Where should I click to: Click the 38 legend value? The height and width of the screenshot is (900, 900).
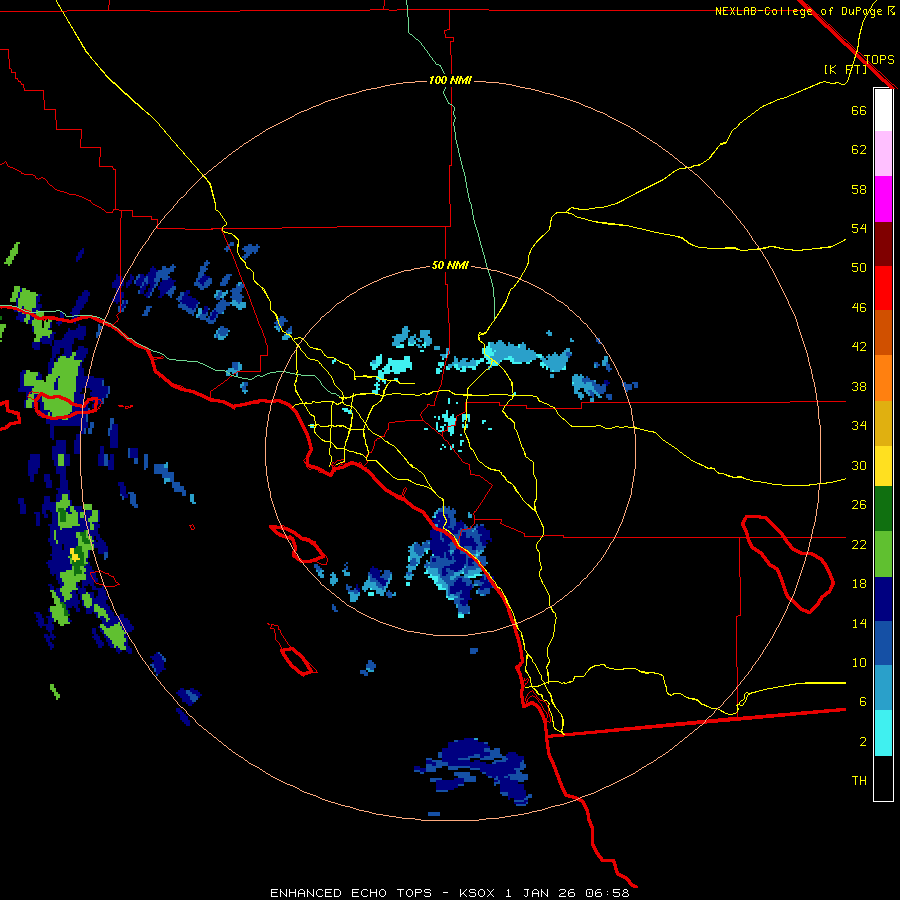coord(859,387)
